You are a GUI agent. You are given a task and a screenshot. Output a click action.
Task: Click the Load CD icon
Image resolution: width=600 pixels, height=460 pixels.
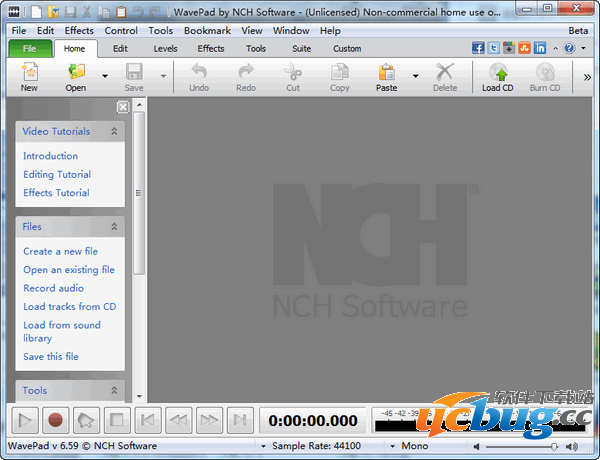(x=497, y=74)
